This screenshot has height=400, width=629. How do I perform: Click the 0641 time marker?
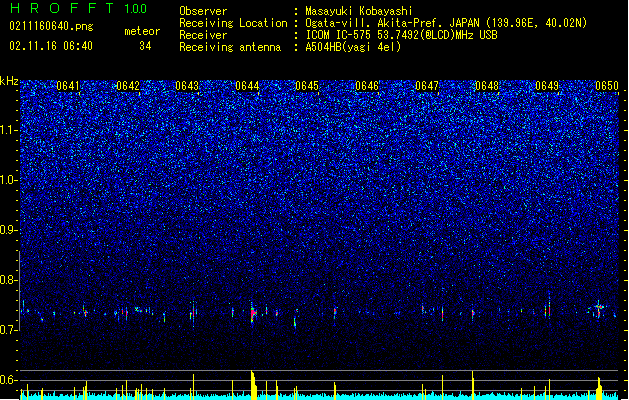pos(68,86)
